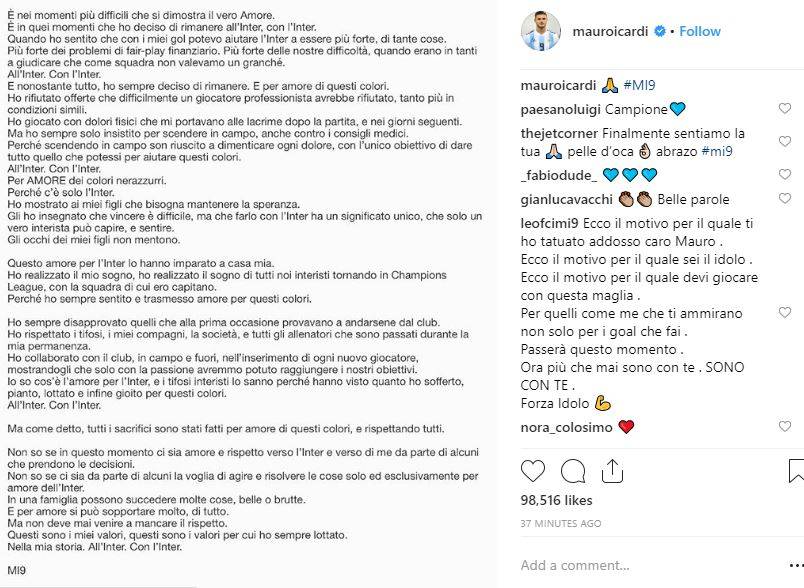The image size is (804, 588).
Task: Click the verified badge next to mauroicardi
Action: point(660,32)
